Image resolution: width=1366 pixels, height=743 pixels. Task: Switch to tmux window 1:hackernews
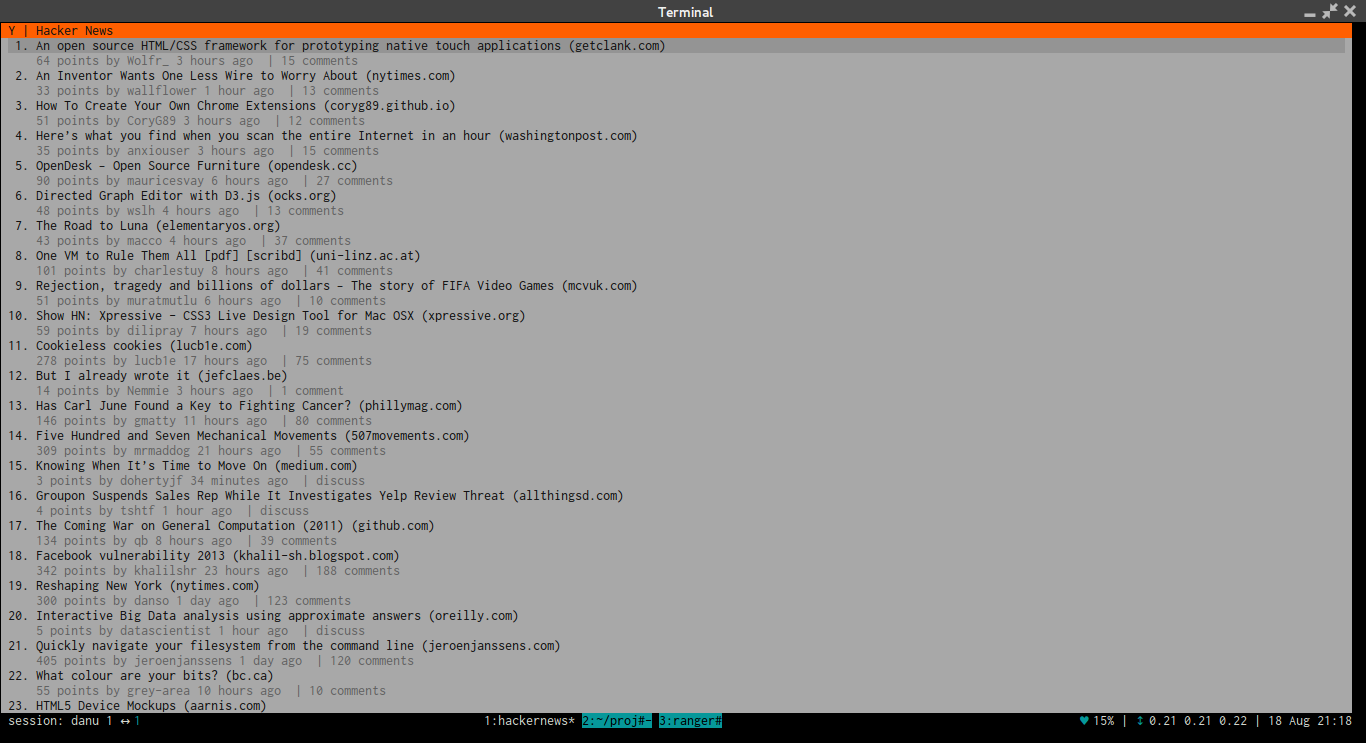click(x=529, y=721)
